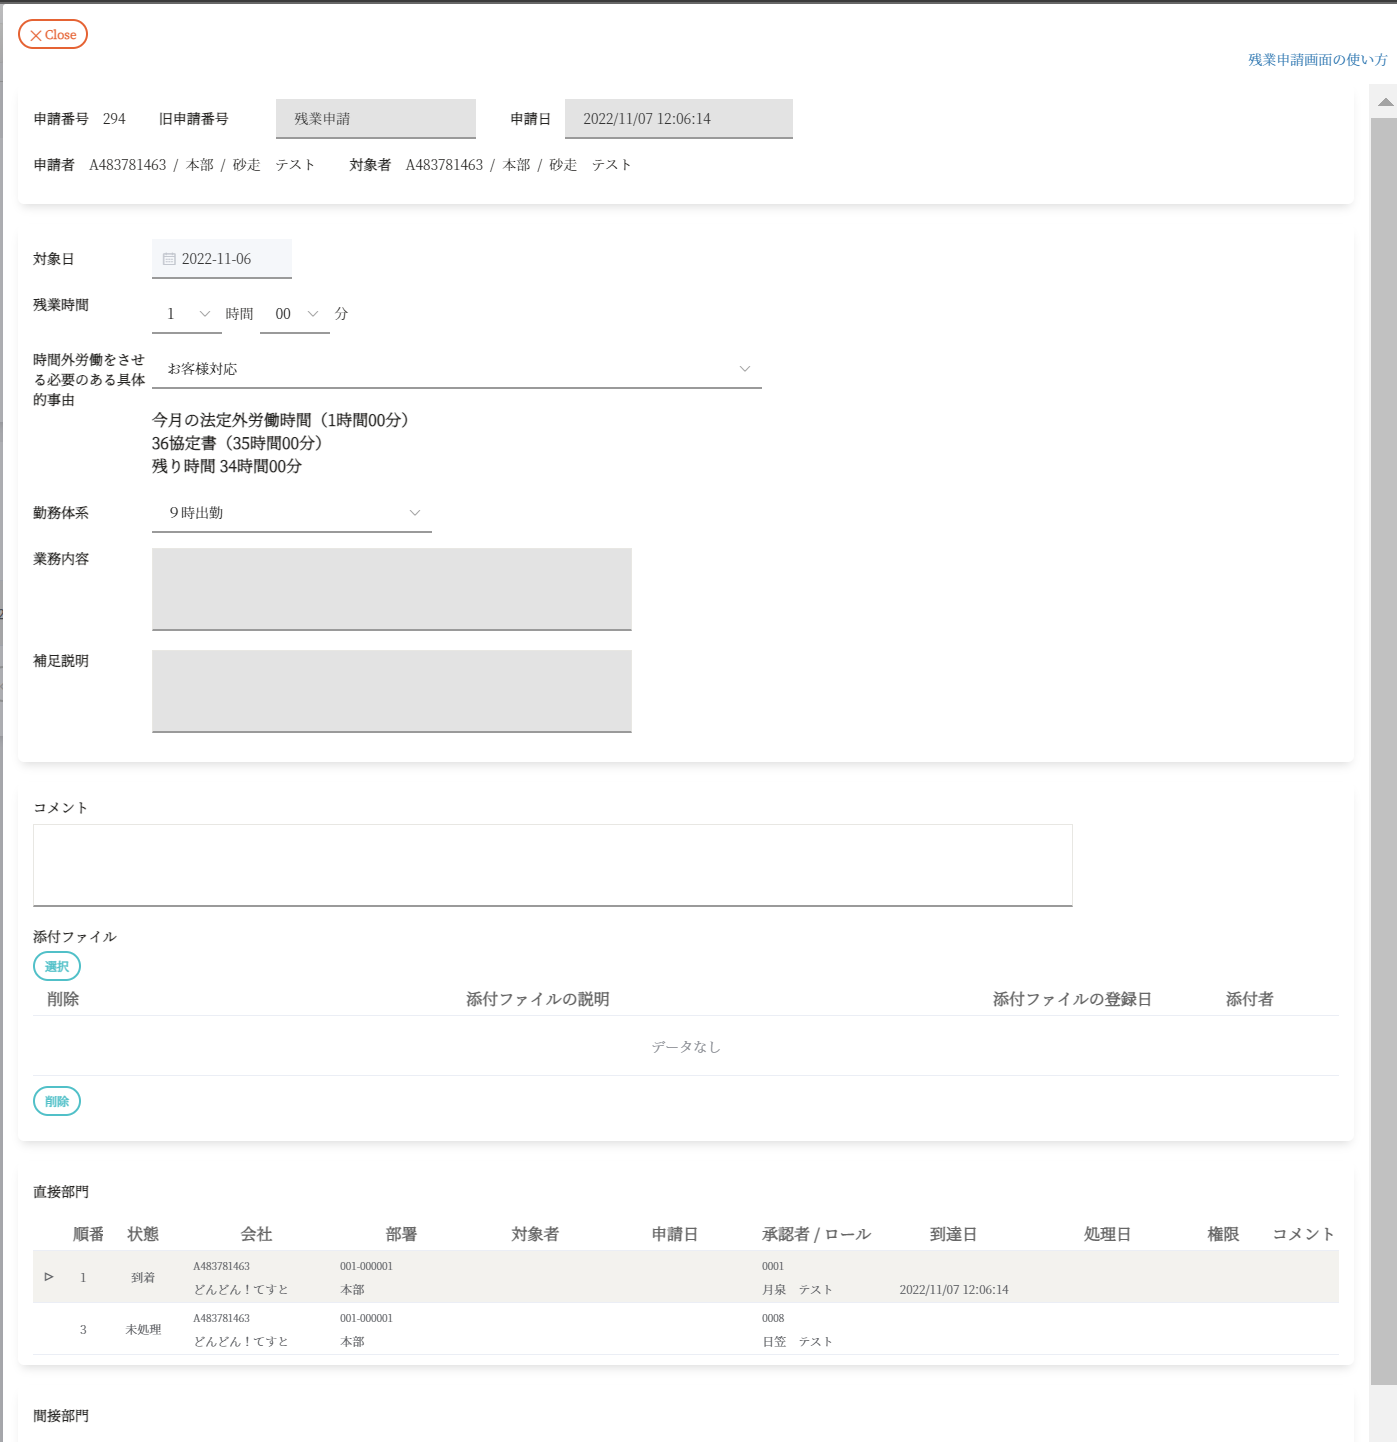Click the 旧申請番号 field showing 残業申請
Screen dimensions: 1397x1442
(x=375, y=119)
